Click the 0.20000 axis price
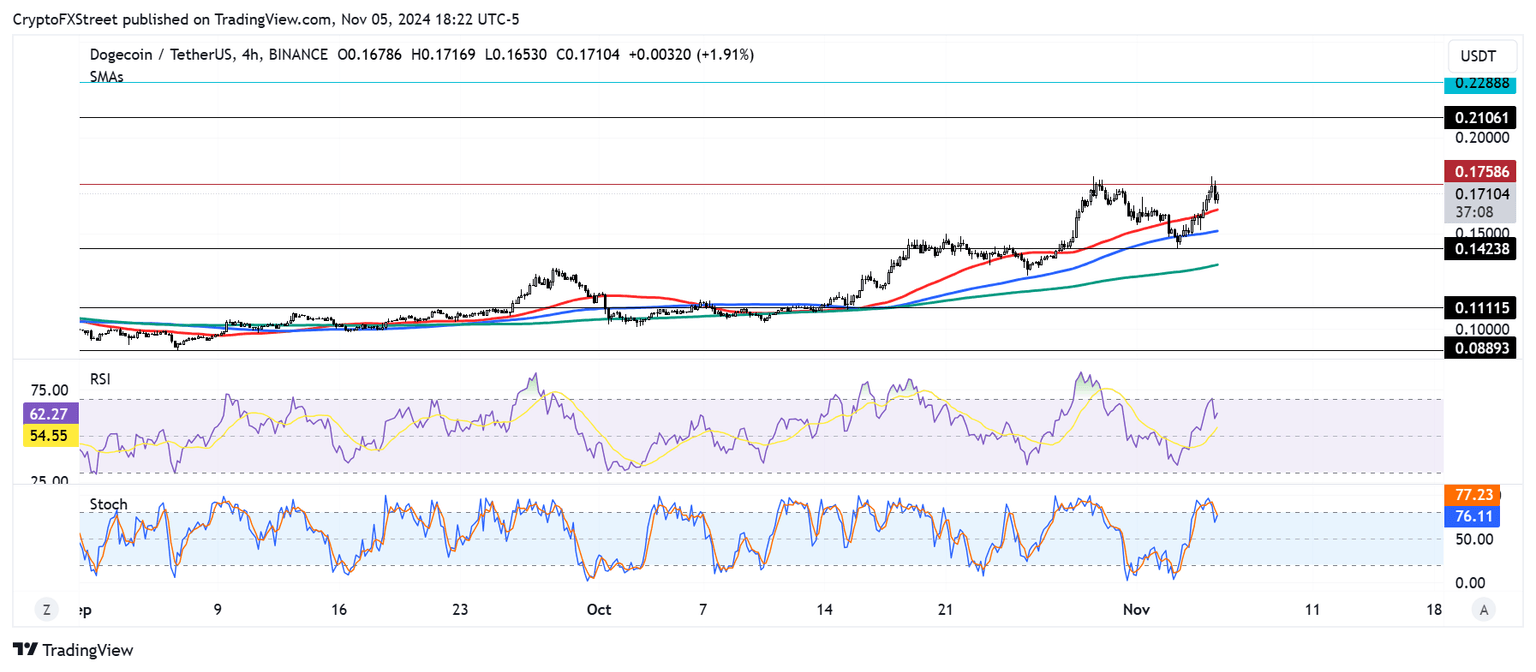Image resolution: width=1536 pixels, height=672 pixels. [x=1480, y=137]
